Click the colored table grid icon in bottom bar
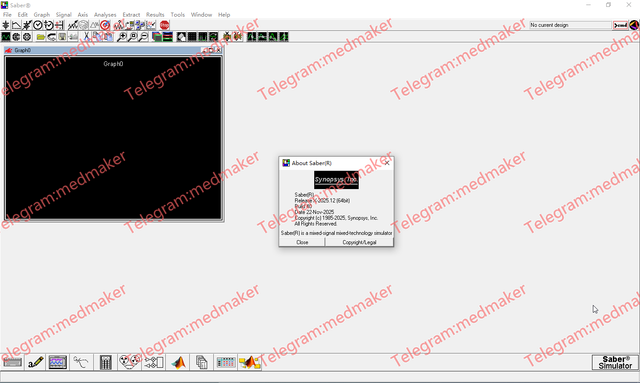 click(226, 362)
